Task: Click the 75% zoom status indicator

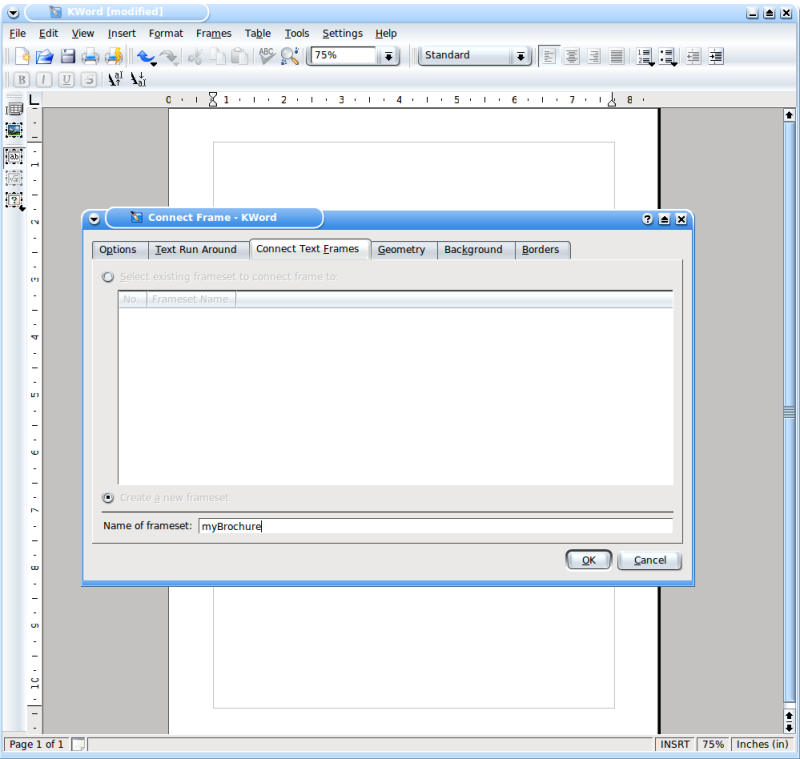Action: [713, 744]
